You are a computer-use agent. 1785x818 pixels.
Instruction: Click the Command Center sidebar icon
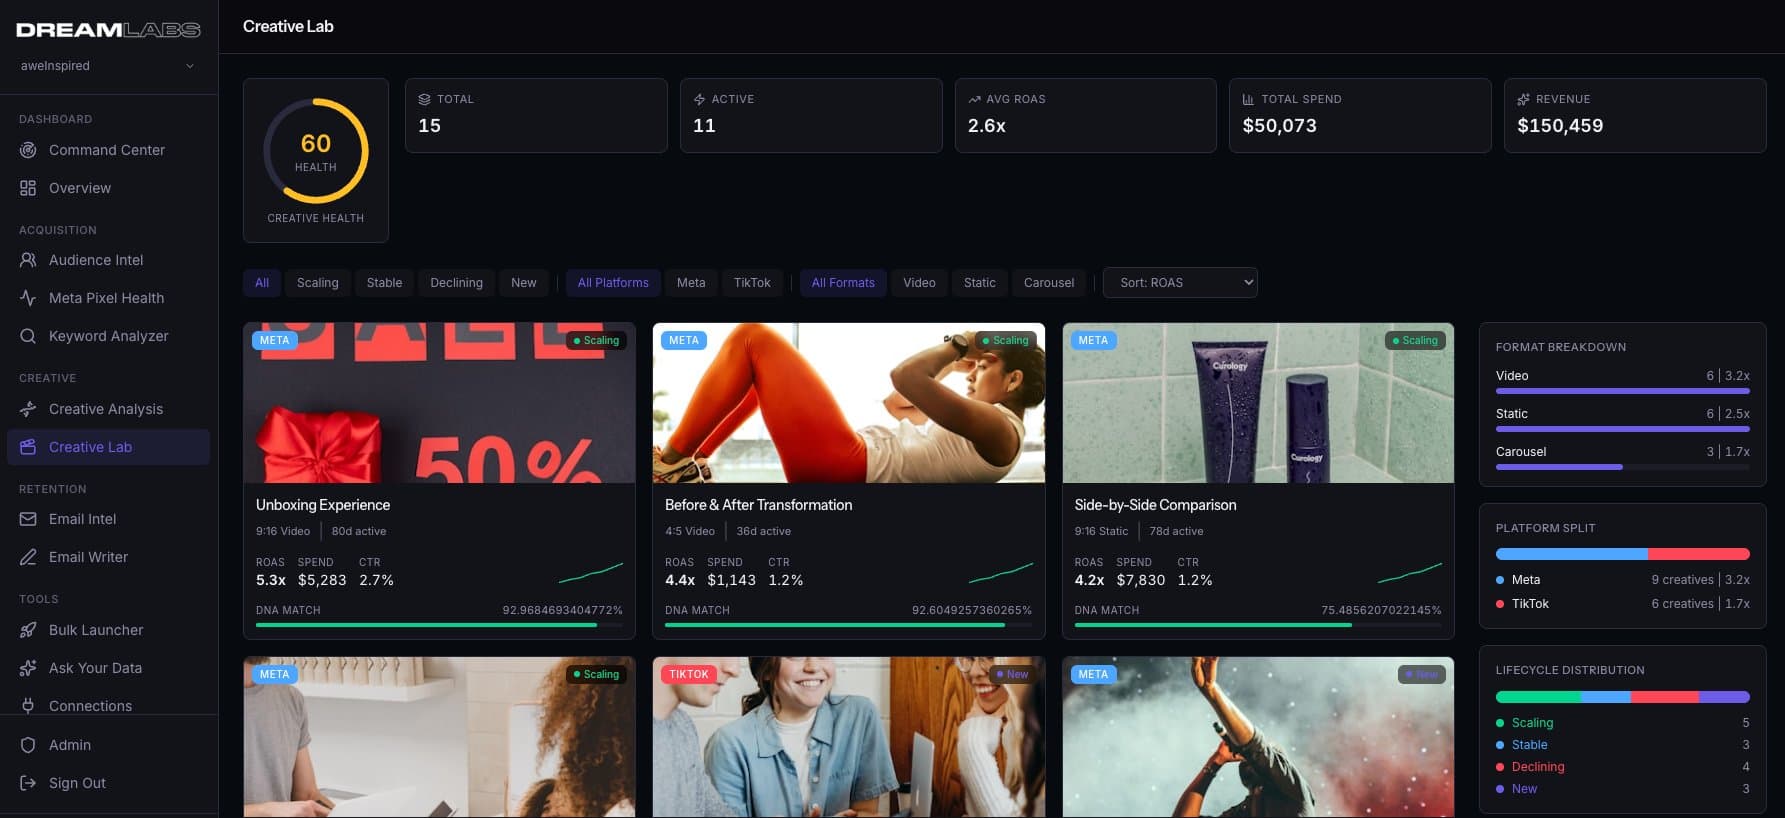[28, 150]
